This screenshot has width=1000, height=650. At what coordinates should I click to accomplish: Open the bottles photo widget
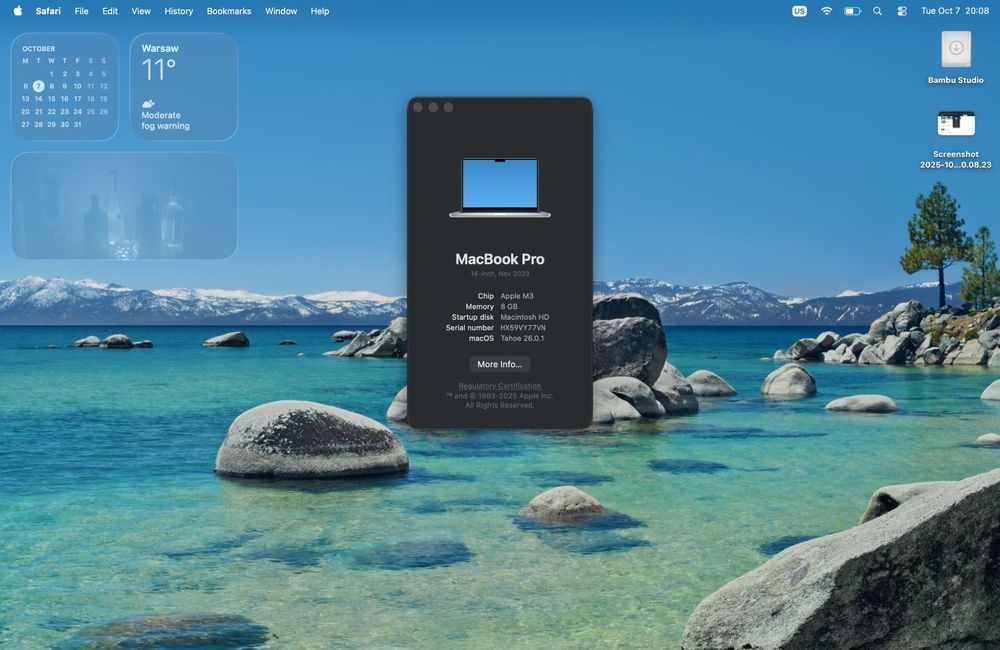tap(124, 205)
